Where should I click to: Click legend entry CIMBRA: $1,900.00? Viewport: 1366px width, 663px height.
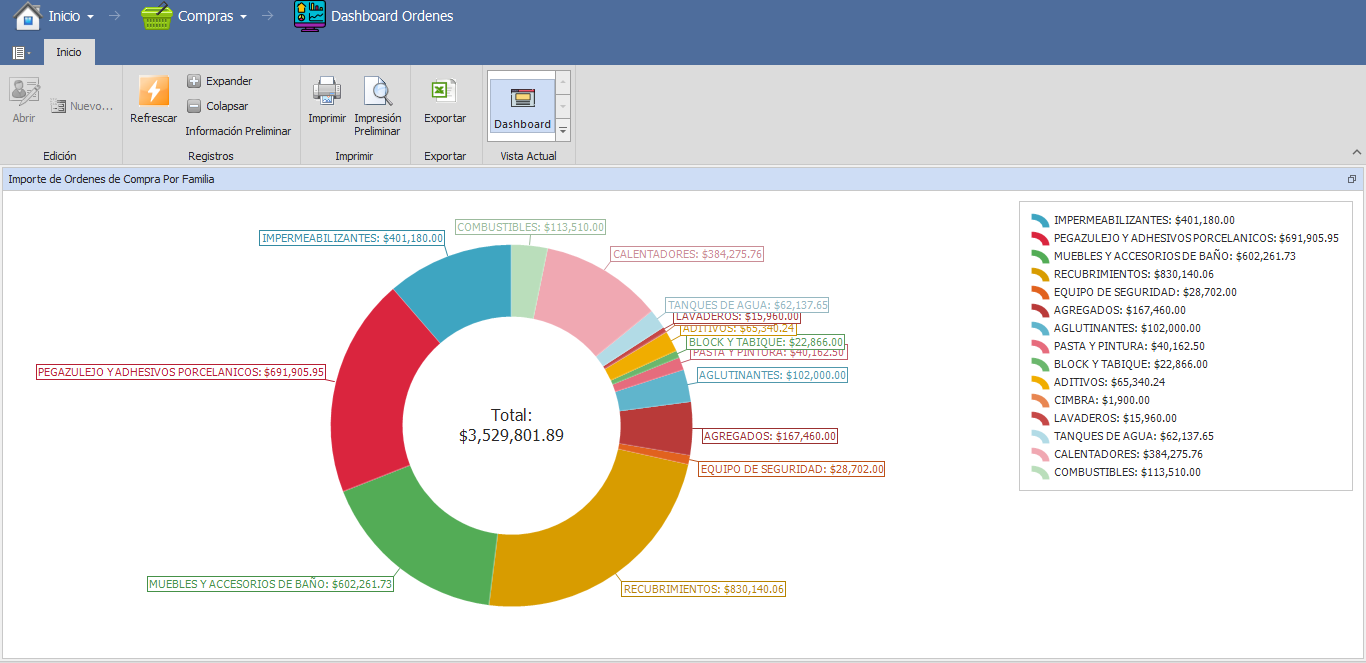[1102, 400]
